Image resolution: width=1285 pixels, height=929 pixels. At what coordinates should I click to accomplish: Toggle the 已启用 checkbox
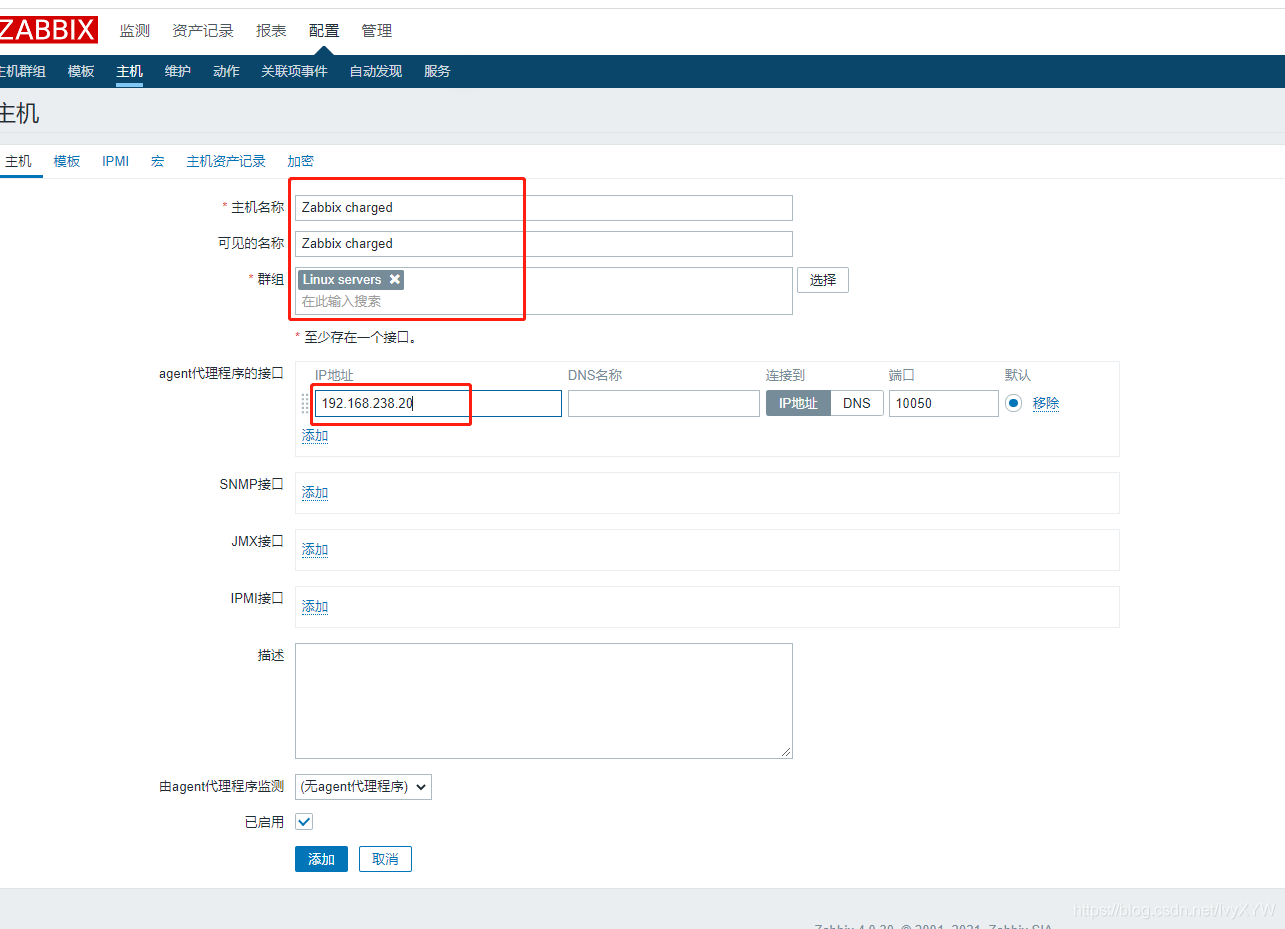click(305, 822)
